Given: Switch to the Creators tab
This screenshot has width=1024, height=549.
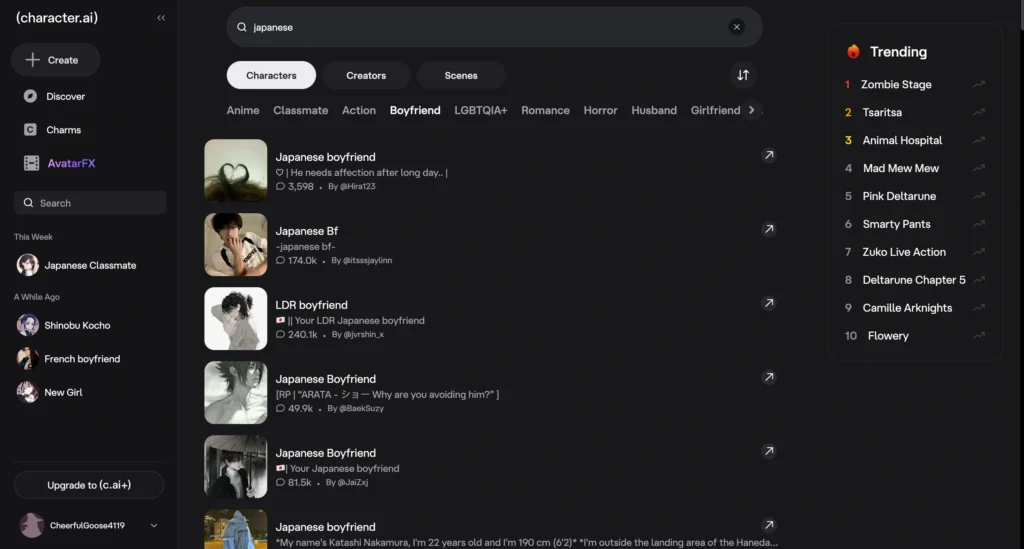Looking at the screenshot, I should pyautogui.click(x=366, y=75).
